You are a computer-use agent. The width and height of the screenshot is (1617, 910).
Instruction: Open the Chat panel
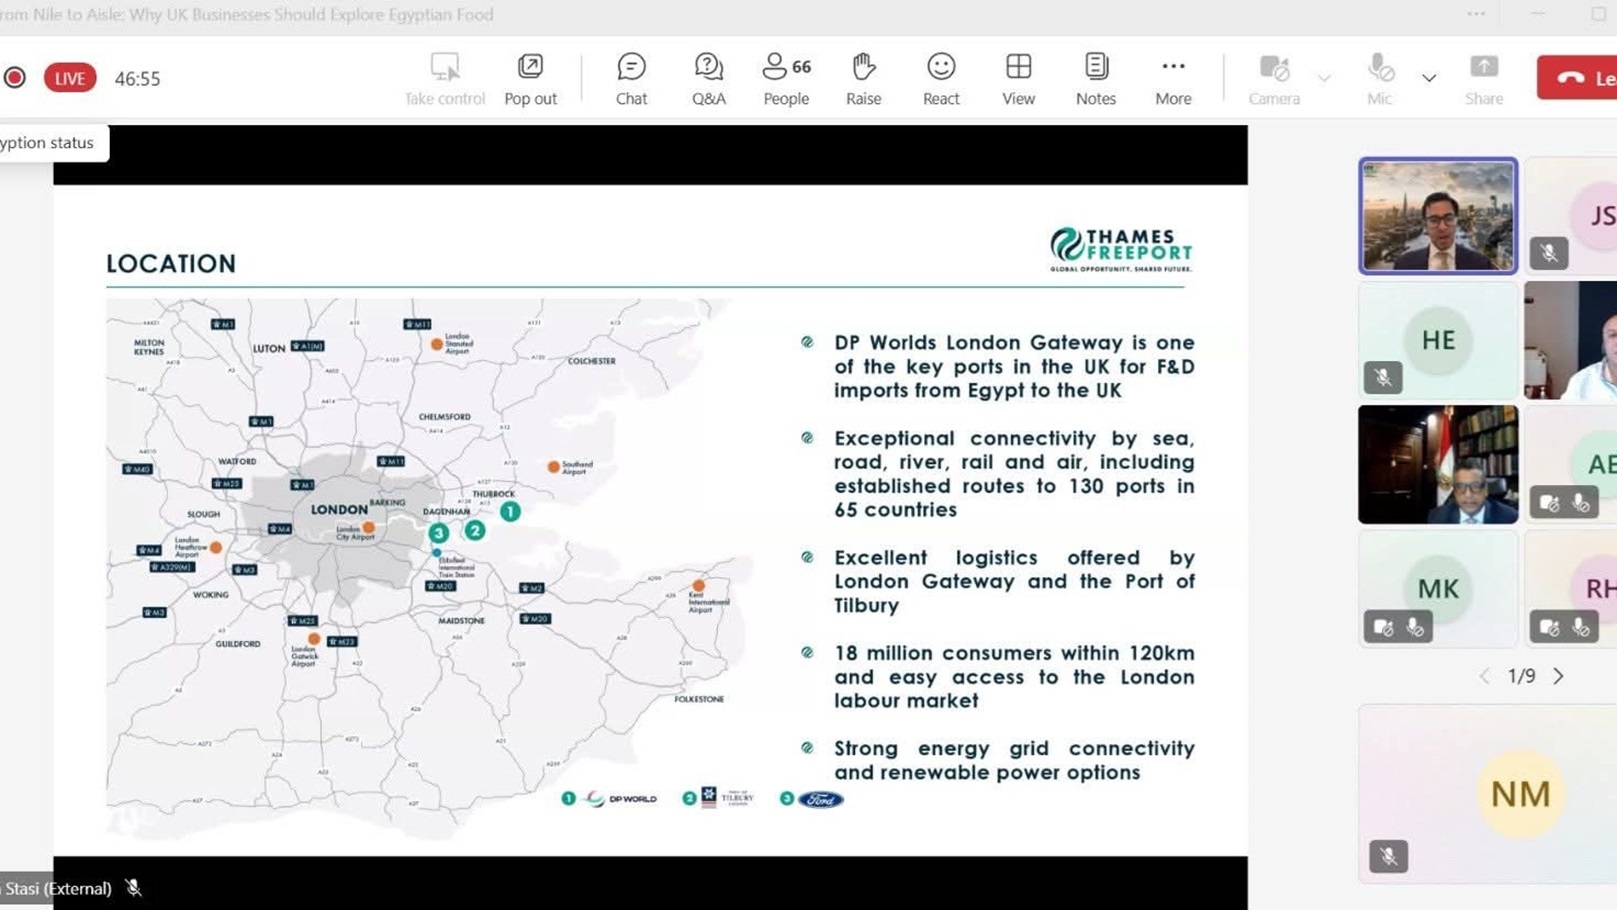point(631,79)
